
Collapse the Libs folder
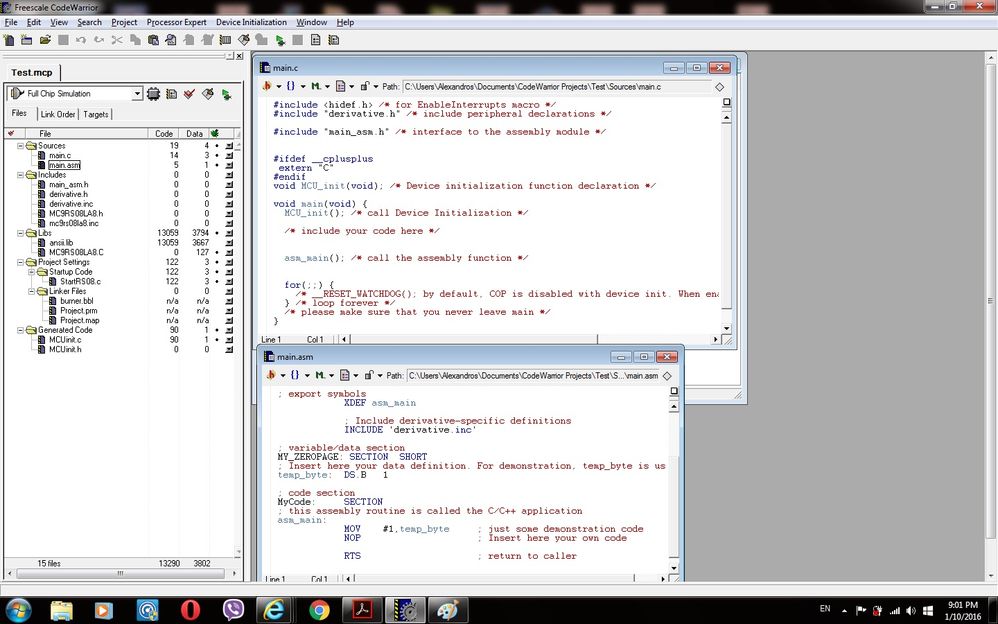(20, 233)
